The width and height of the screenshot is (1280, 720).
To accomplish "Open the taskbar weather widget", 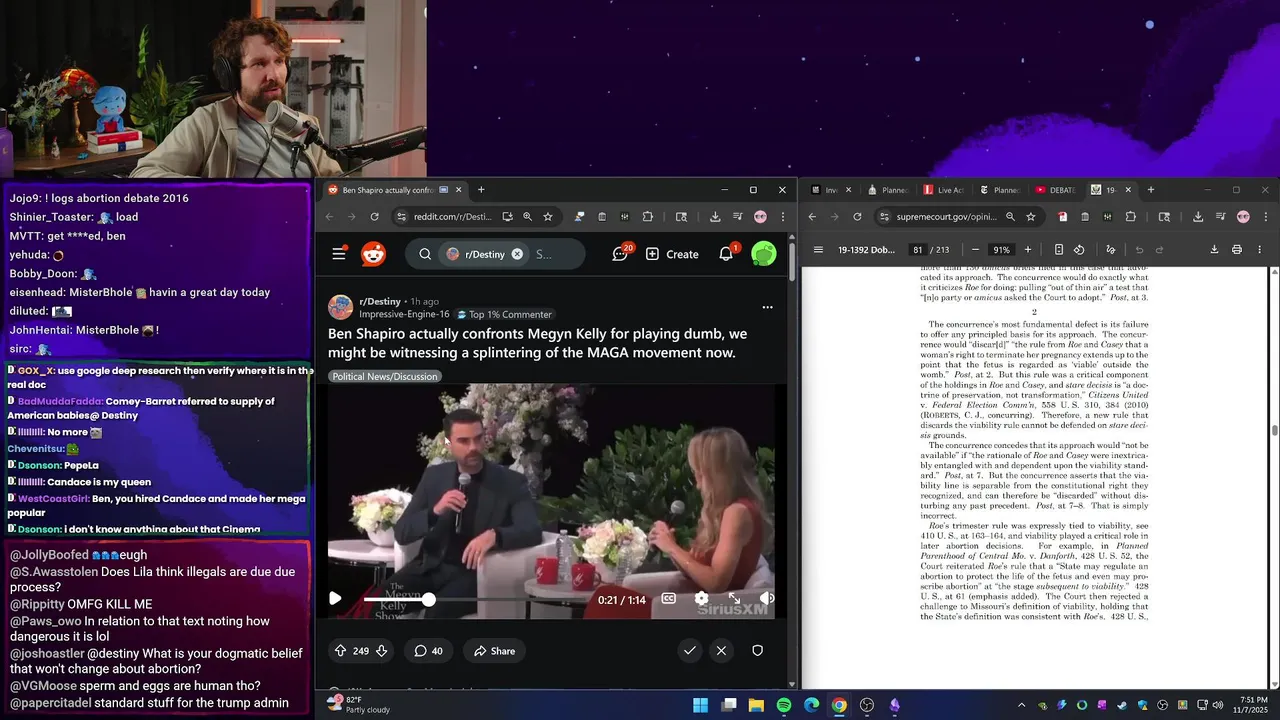I will point(360,705).
